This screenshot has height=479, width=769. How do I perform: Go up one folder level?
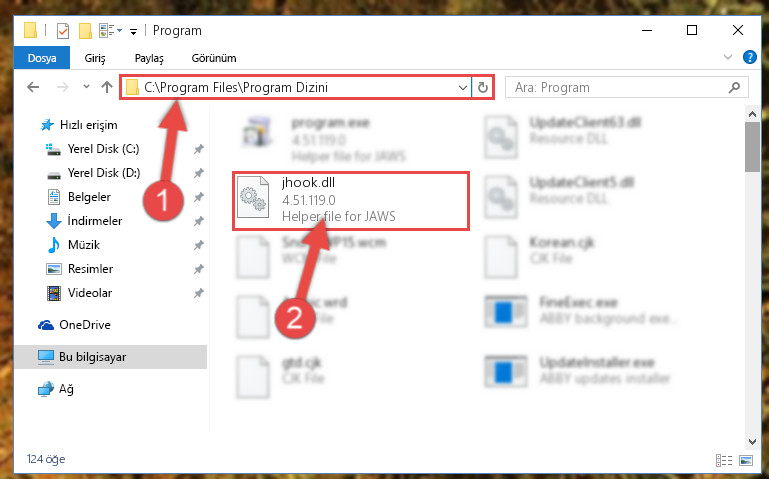coord(106,87)
